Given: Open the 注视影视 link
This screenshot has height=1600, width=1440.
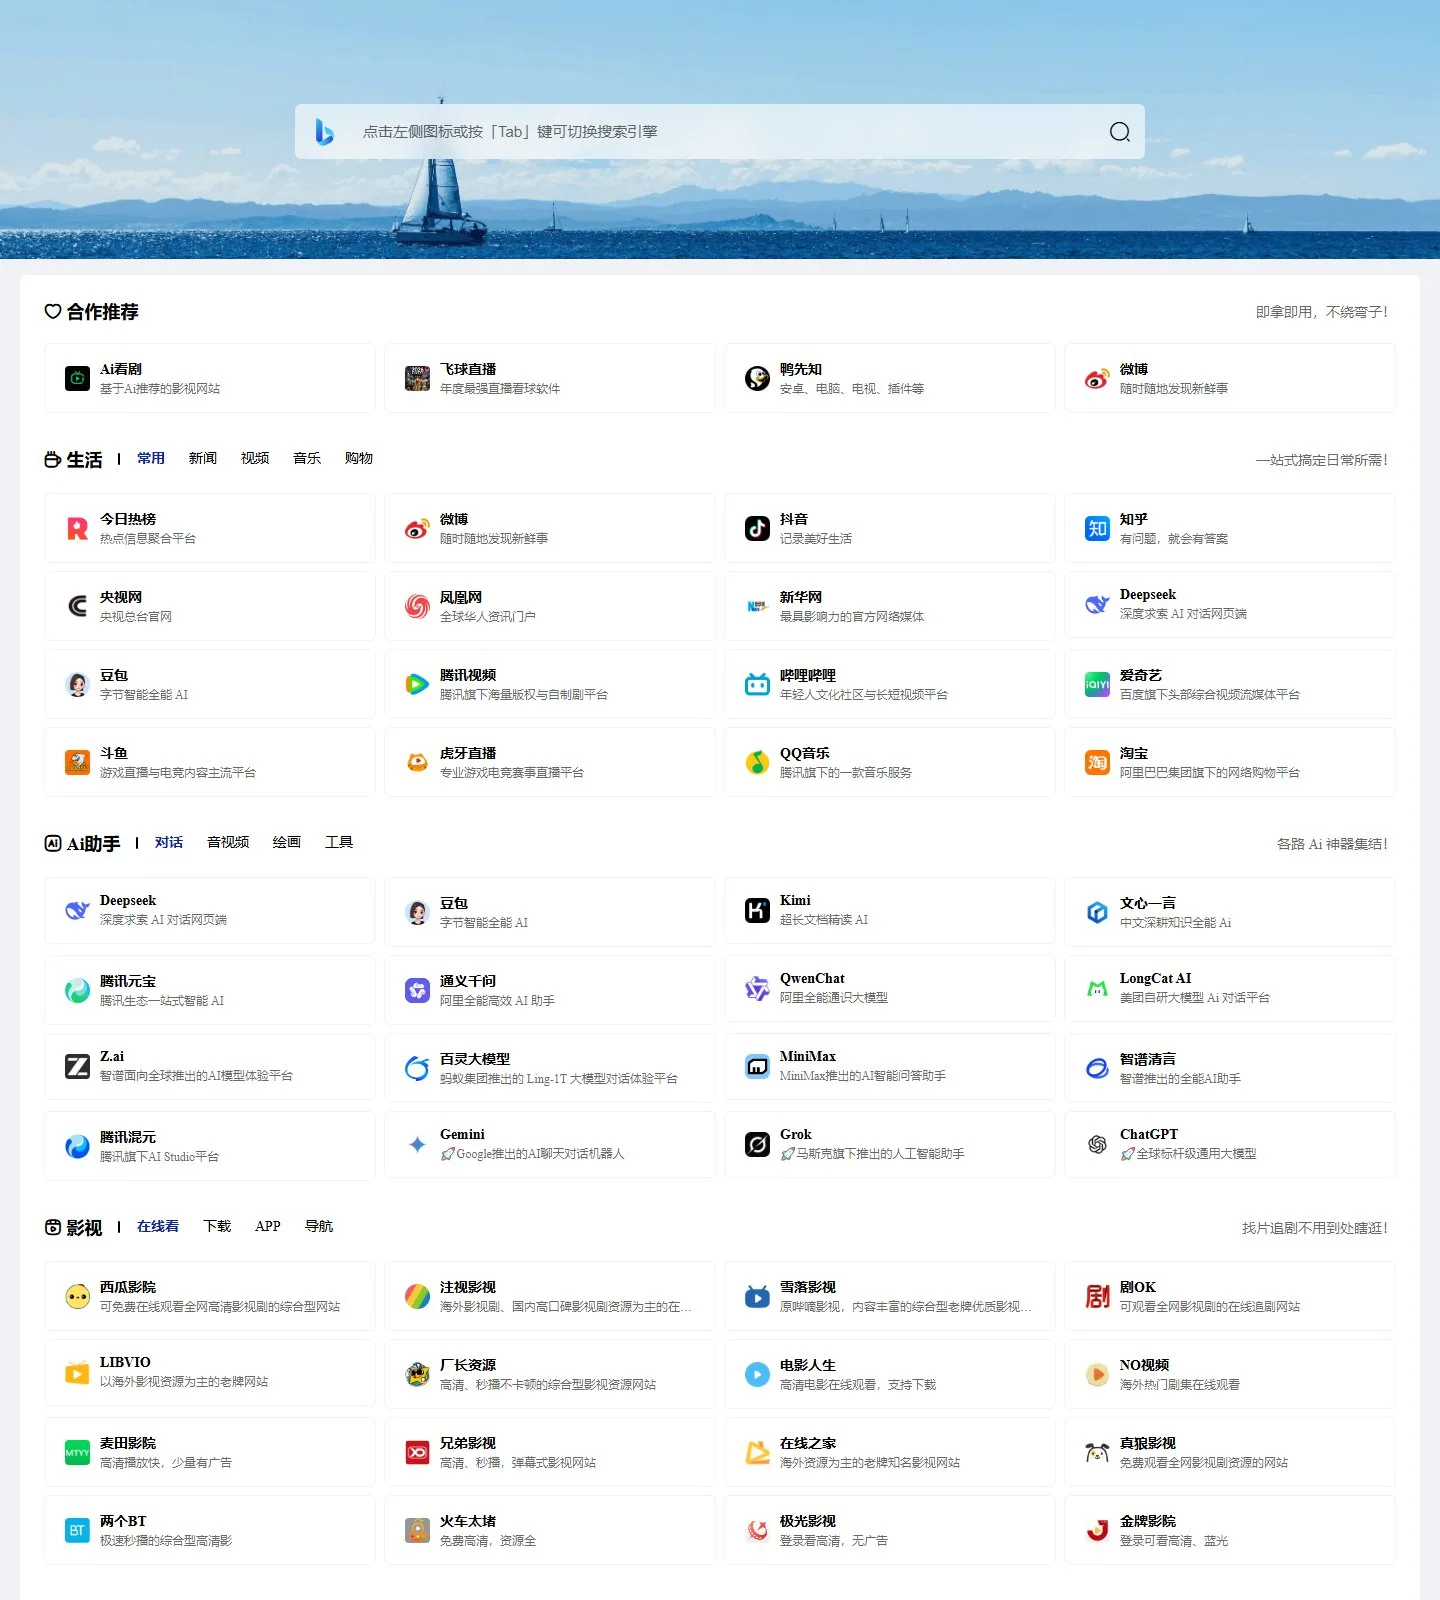Looking at the screenshot, I should 550,1296.
